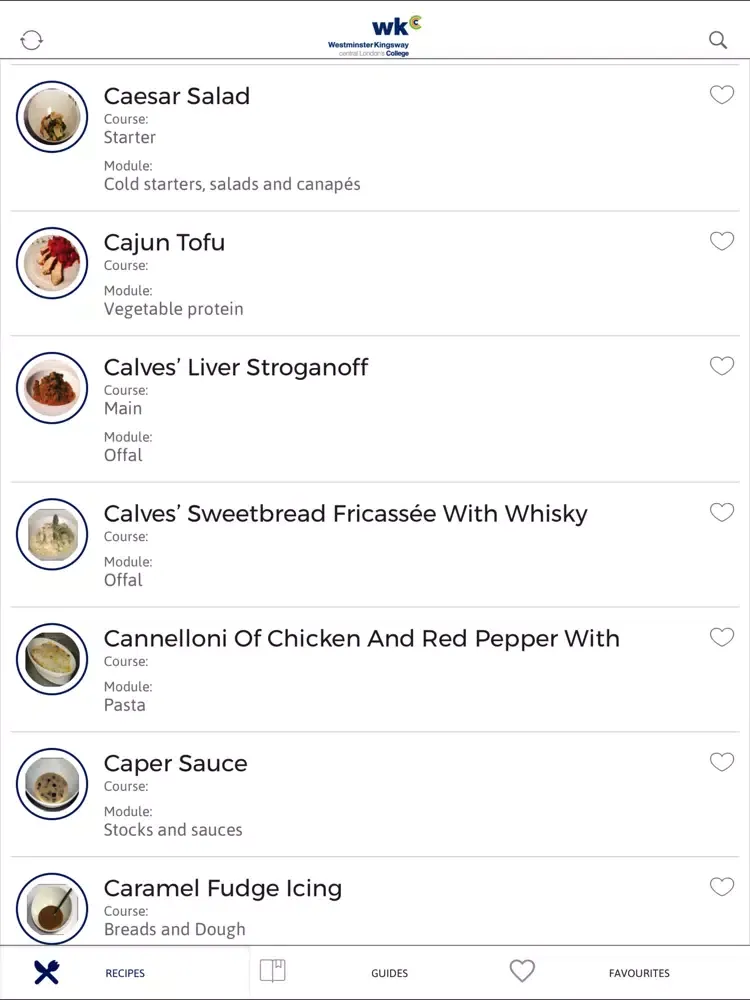Favourite Calves' Liver Stroganoff with heart
The height and width of the screenshot is (1000, 750).
[x=722, y=366]
